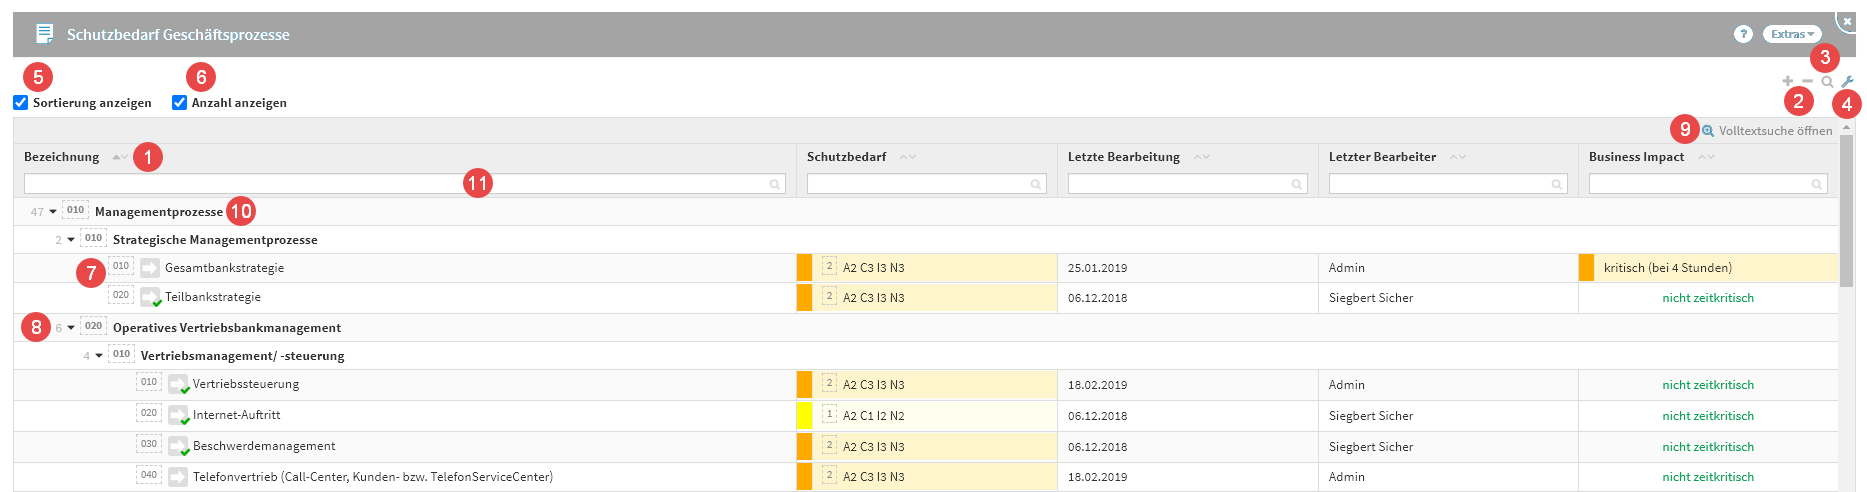Click the minus collapse-all icon
The image size is (1867, 492).
pos(1807,82)
